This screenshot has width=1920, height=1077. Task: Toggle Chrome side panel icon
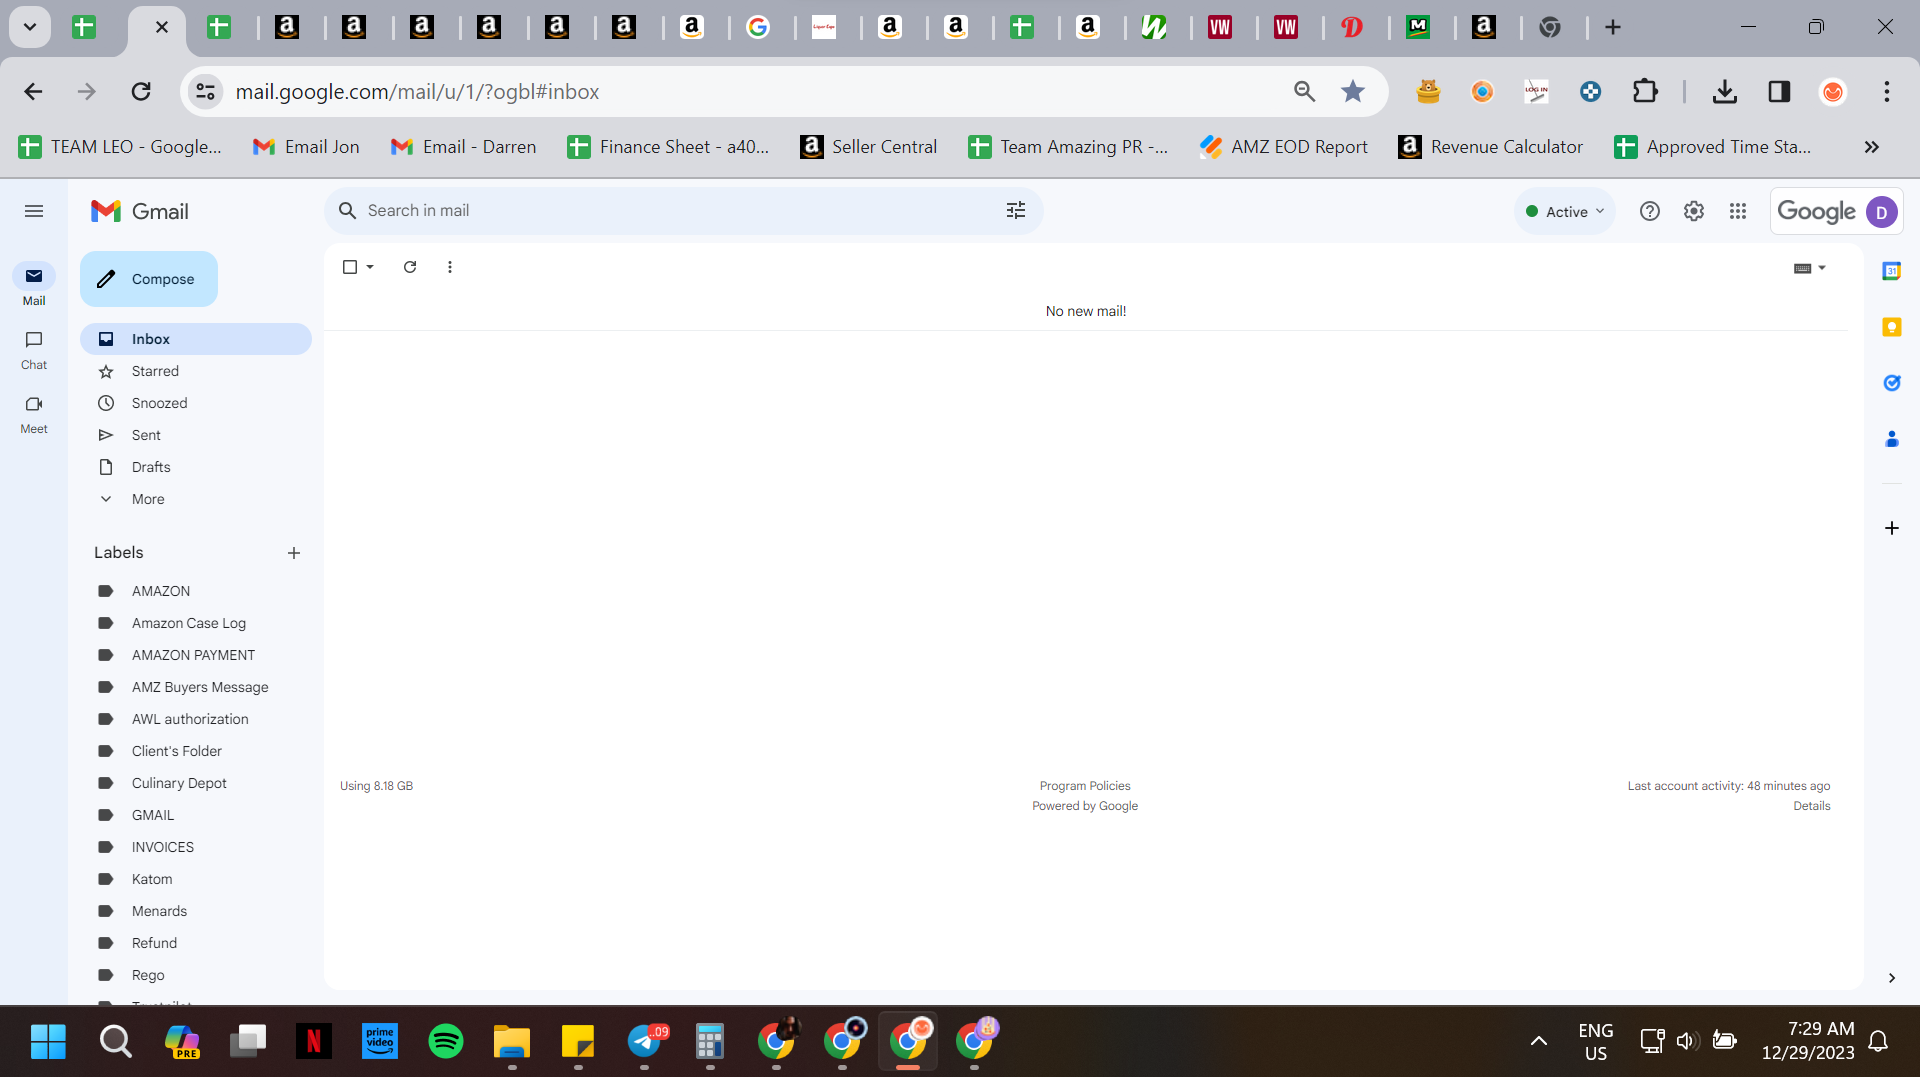1779,92
